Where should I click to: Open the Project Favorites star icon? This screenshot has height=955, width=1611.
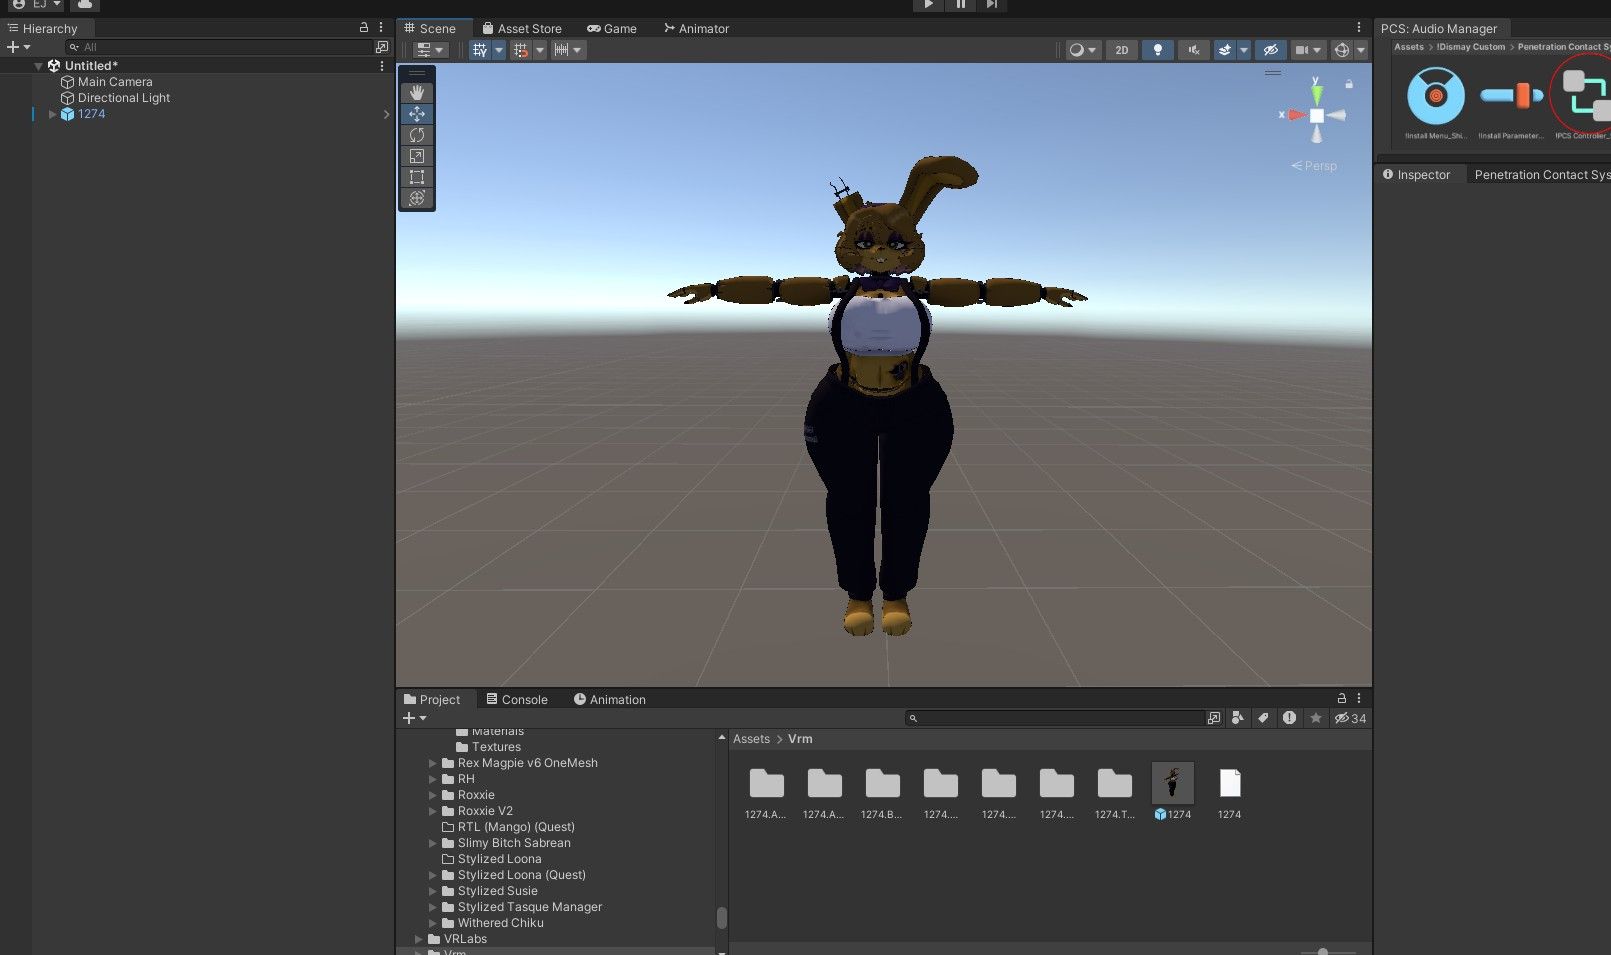pyautogui.click(x=1316, y=718)
